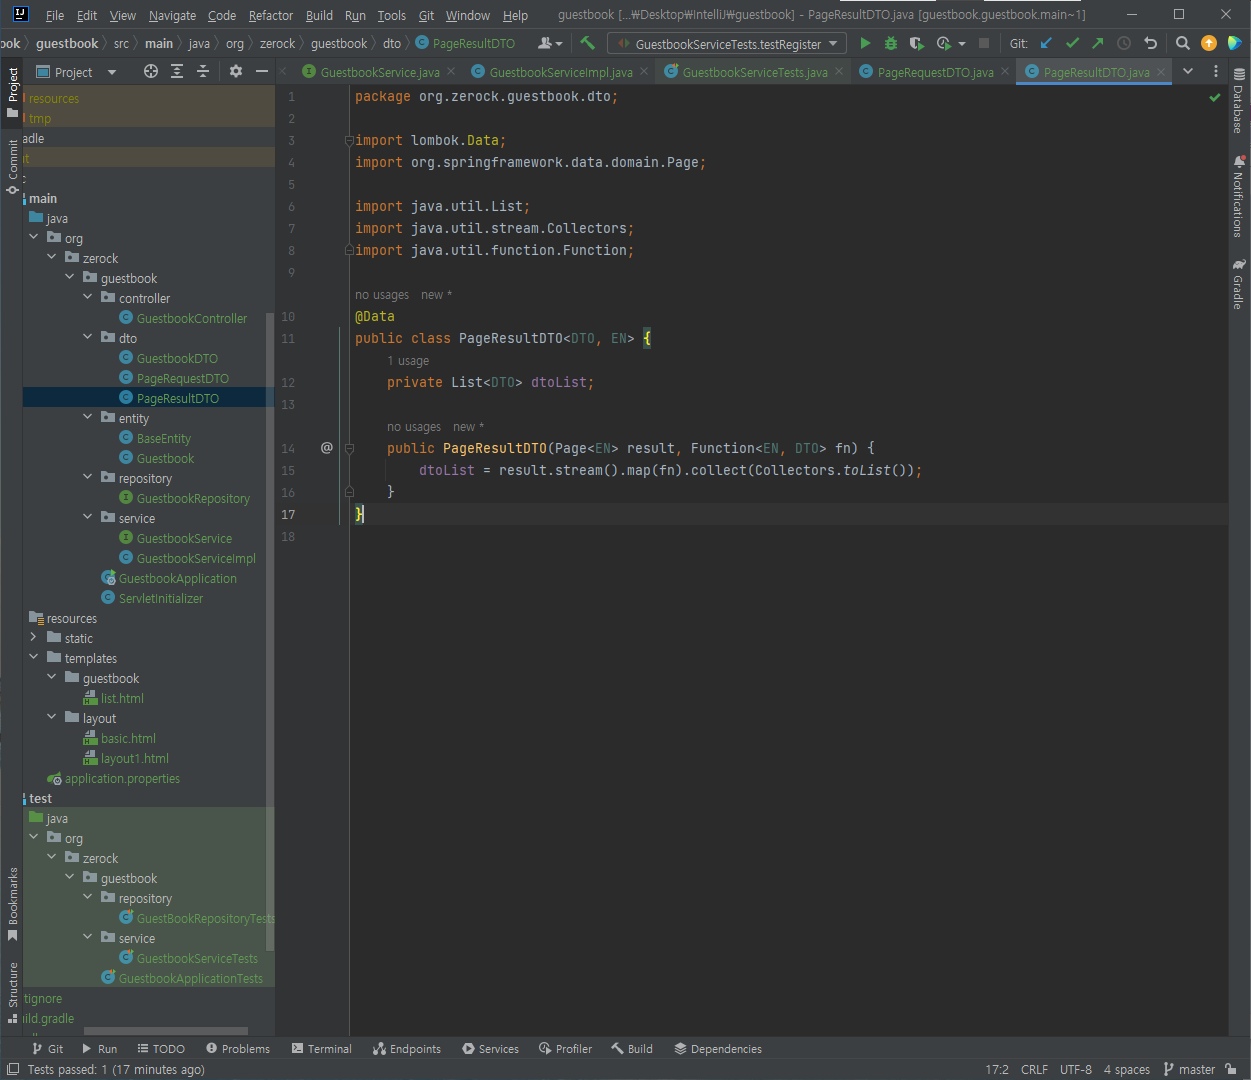Click UTF-8 encoding in status bar
1251x1080 pixels.
[1076, 1069]
